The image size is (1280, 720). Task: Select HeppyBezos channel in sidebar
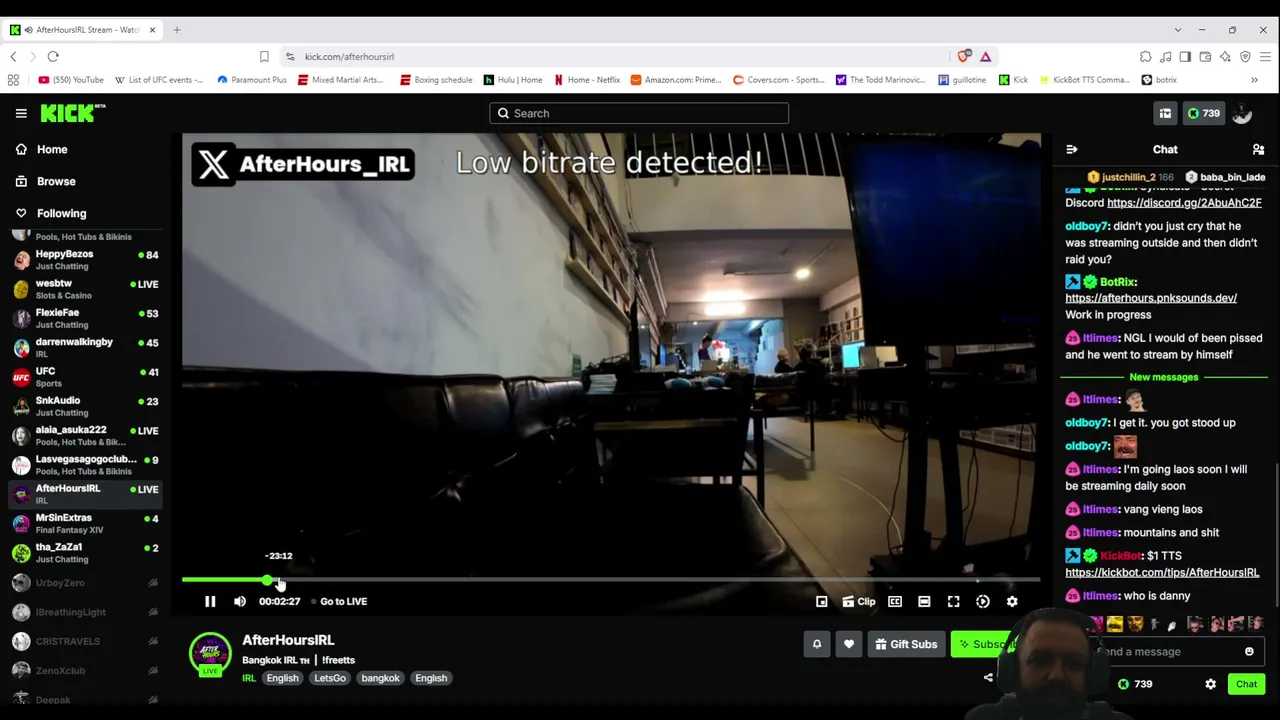click(x=87, y=260)
